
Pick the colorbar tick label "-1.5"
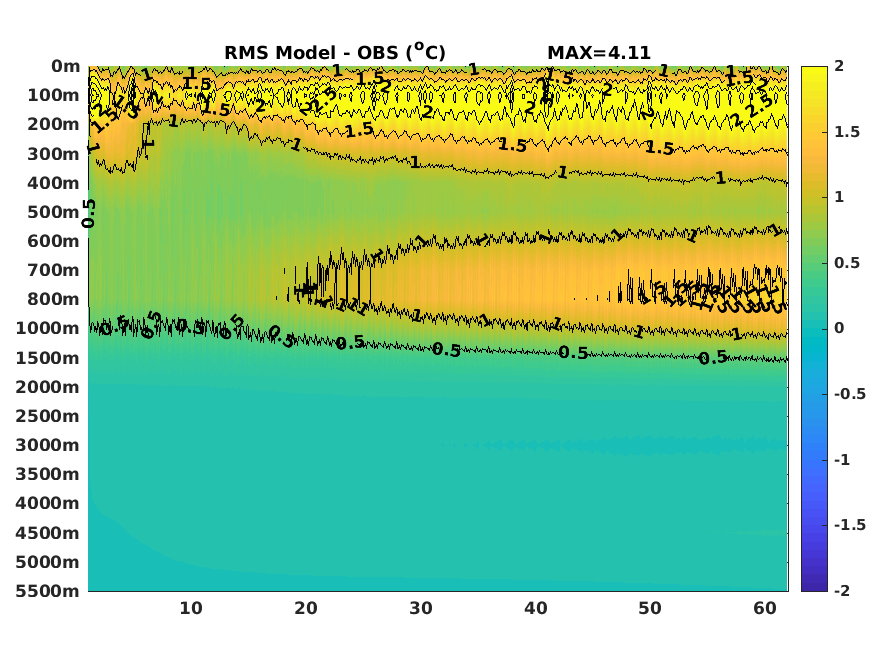[850, 525]
